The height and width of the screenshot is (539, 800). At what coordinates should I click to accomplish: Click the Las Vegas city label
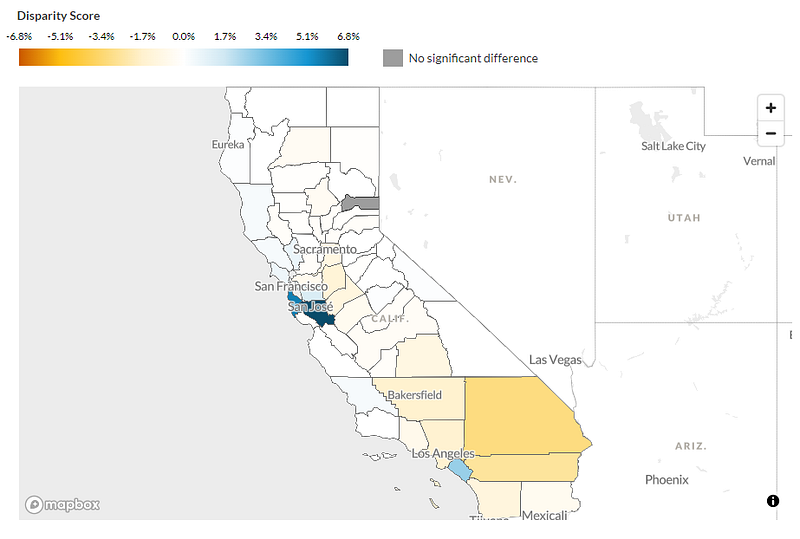(555, 360)
